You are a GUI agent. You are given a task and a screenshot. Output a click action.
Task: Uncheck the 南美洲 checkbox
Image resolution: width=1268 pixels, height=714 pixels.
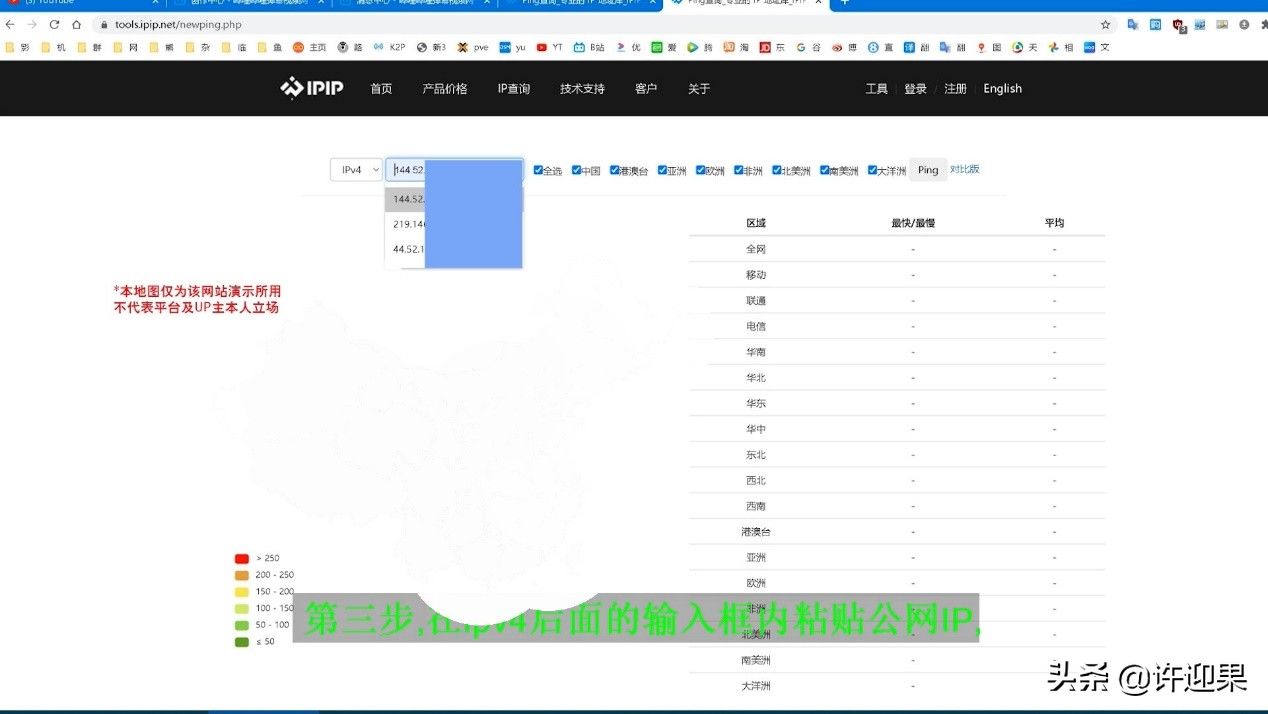click(x=824, y=170)
